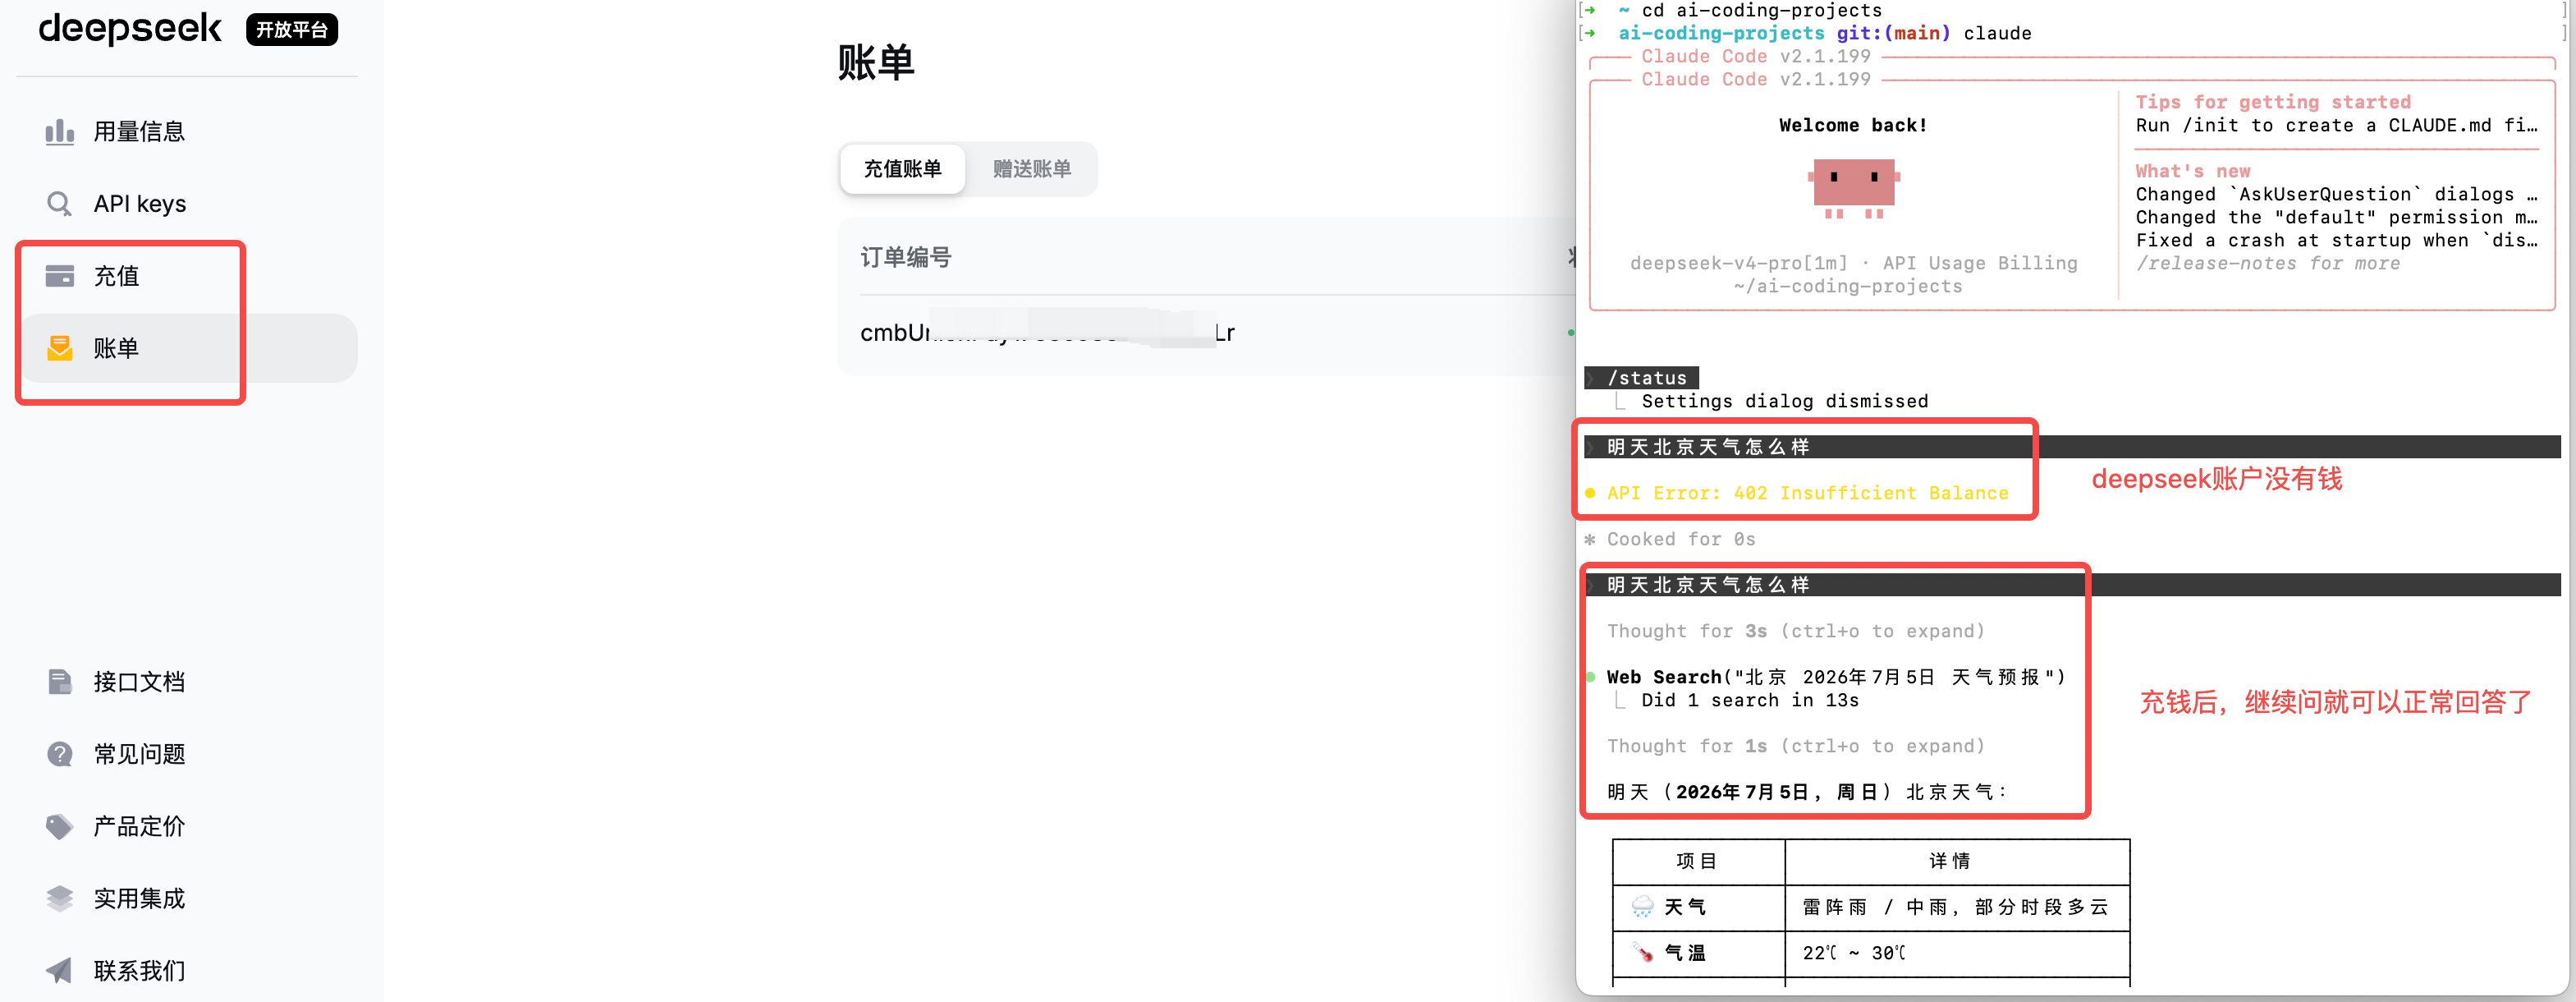Open 用量信息 in the sidebar
The width and height of the screenshot is (2576, 1002).
tap(139, 131)
